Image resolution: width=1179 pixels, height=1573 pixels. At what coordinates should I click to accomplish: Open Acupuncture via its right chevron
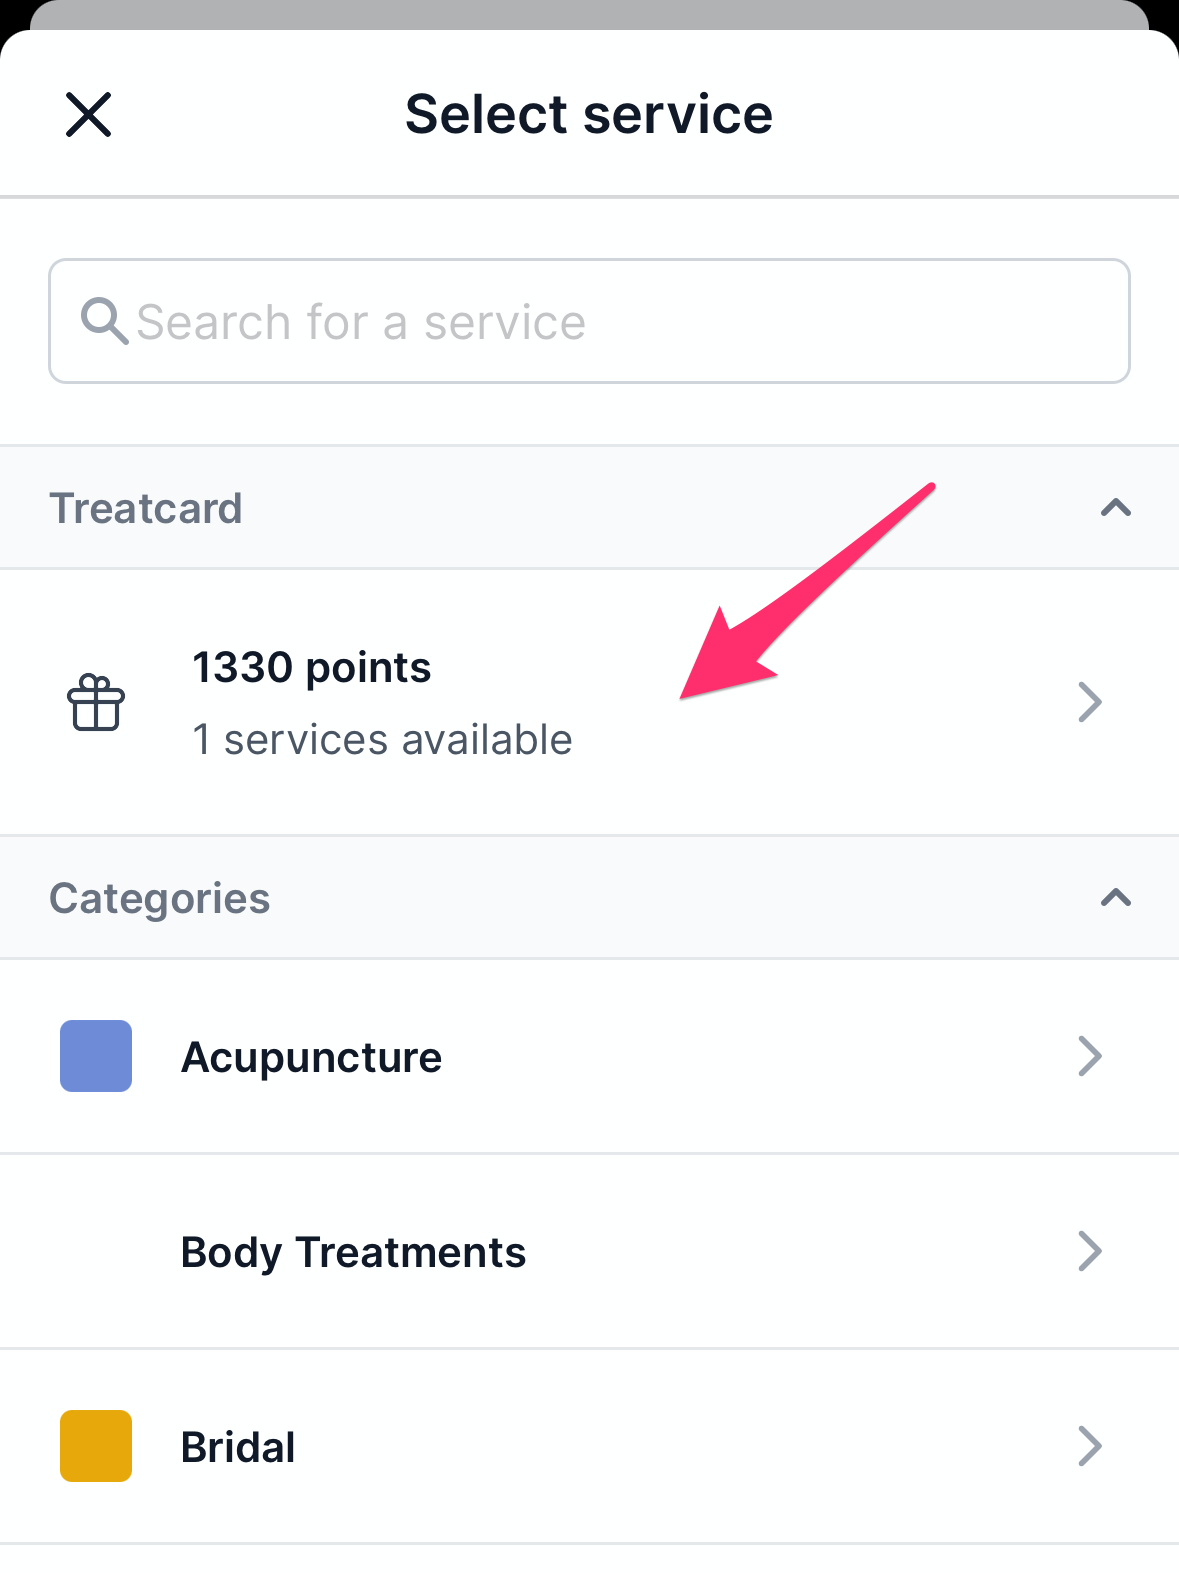[x=1090, y=1056]
